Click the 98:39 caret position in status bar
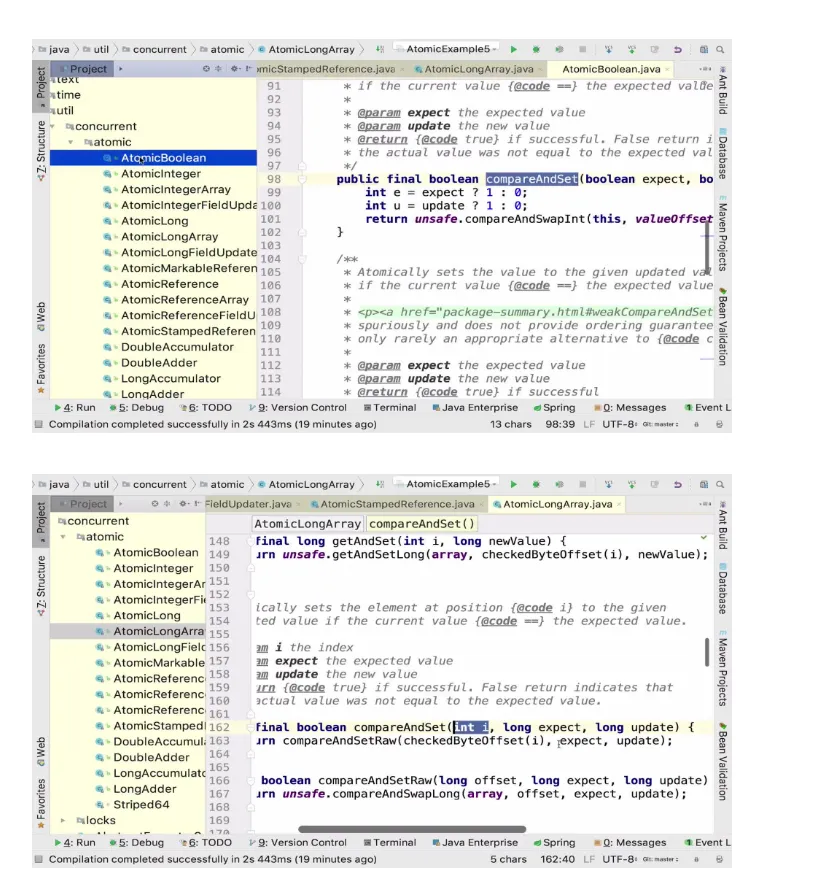The image size is (823, 879). point(560,424)
